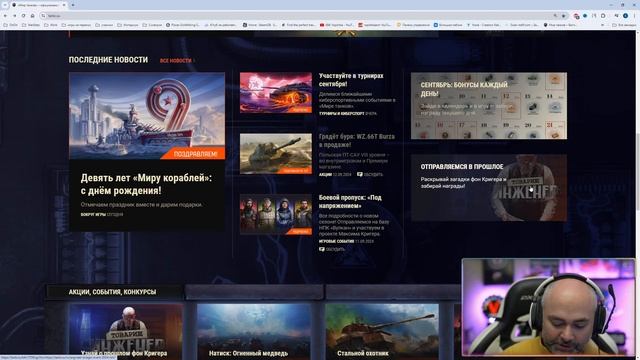Image resolution: width=640 pixels, height=360 pixels.
Task: Open the first bookmarks folder
Action: tap(11, 25)
